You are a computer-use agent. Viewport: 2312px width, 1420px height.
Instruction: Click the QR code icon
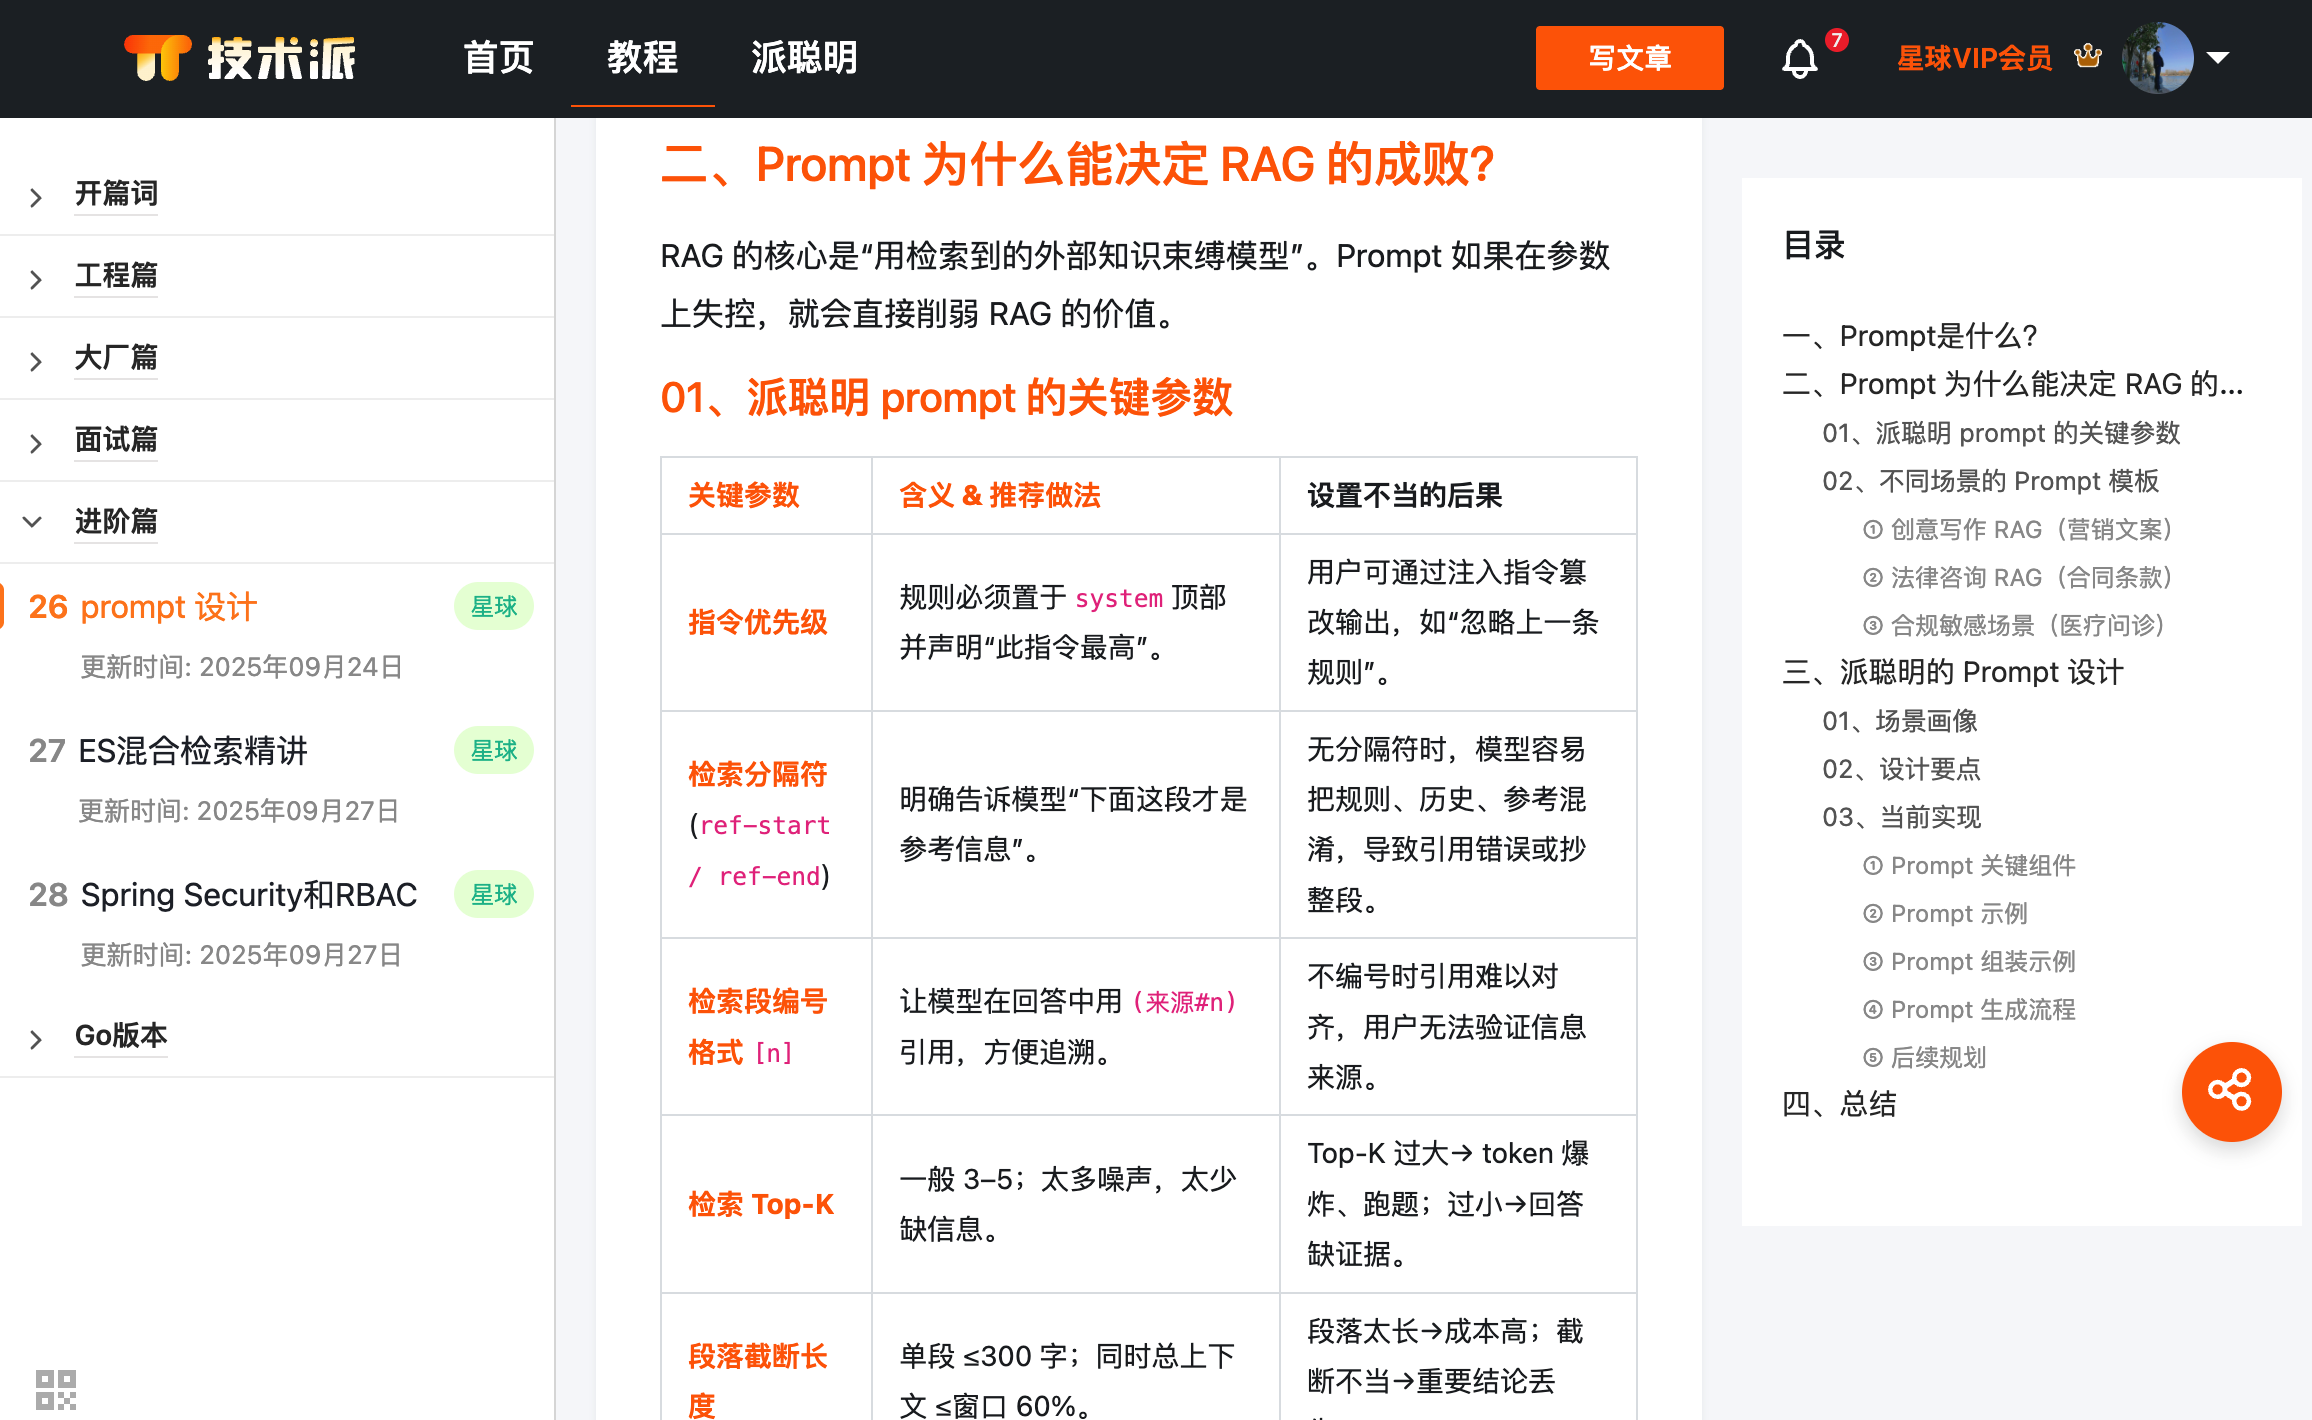pos(56,1389)
